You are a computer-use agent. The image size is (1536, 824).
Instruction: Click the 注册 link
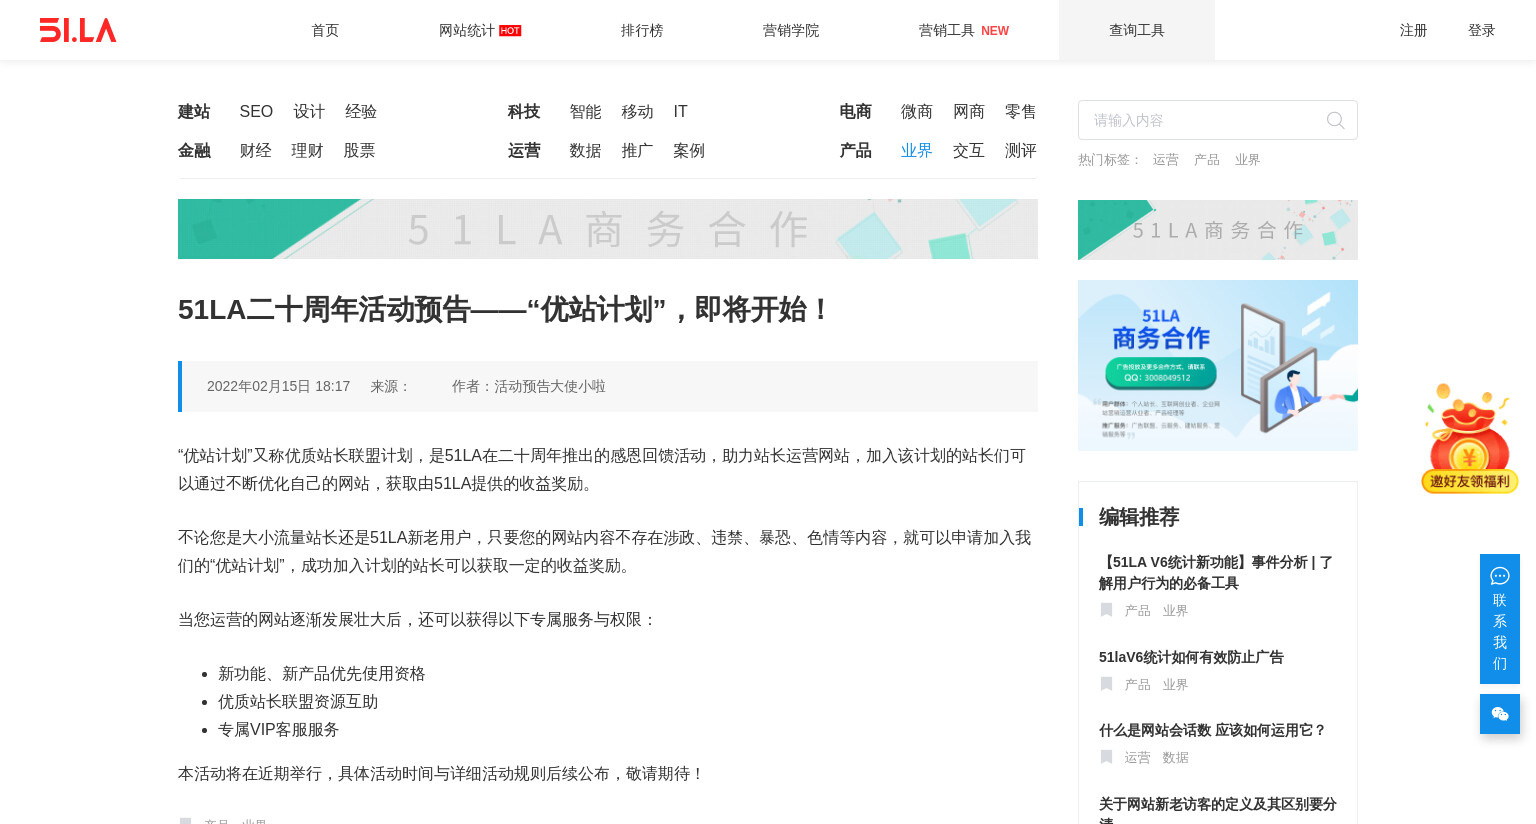pyautogui.click(x=1413, y=30)
